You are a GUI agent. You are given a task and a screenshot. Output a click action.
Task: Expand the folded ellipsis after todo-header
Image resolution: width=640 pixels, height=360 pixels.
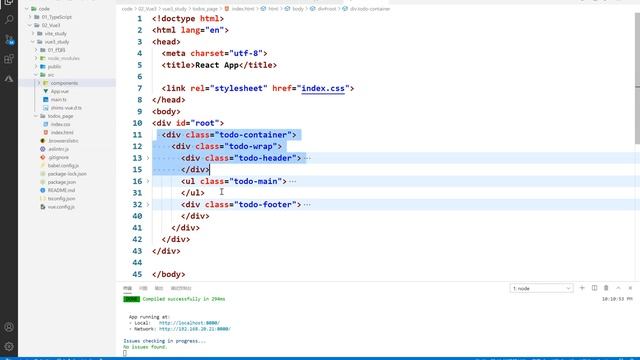[307, 158]
